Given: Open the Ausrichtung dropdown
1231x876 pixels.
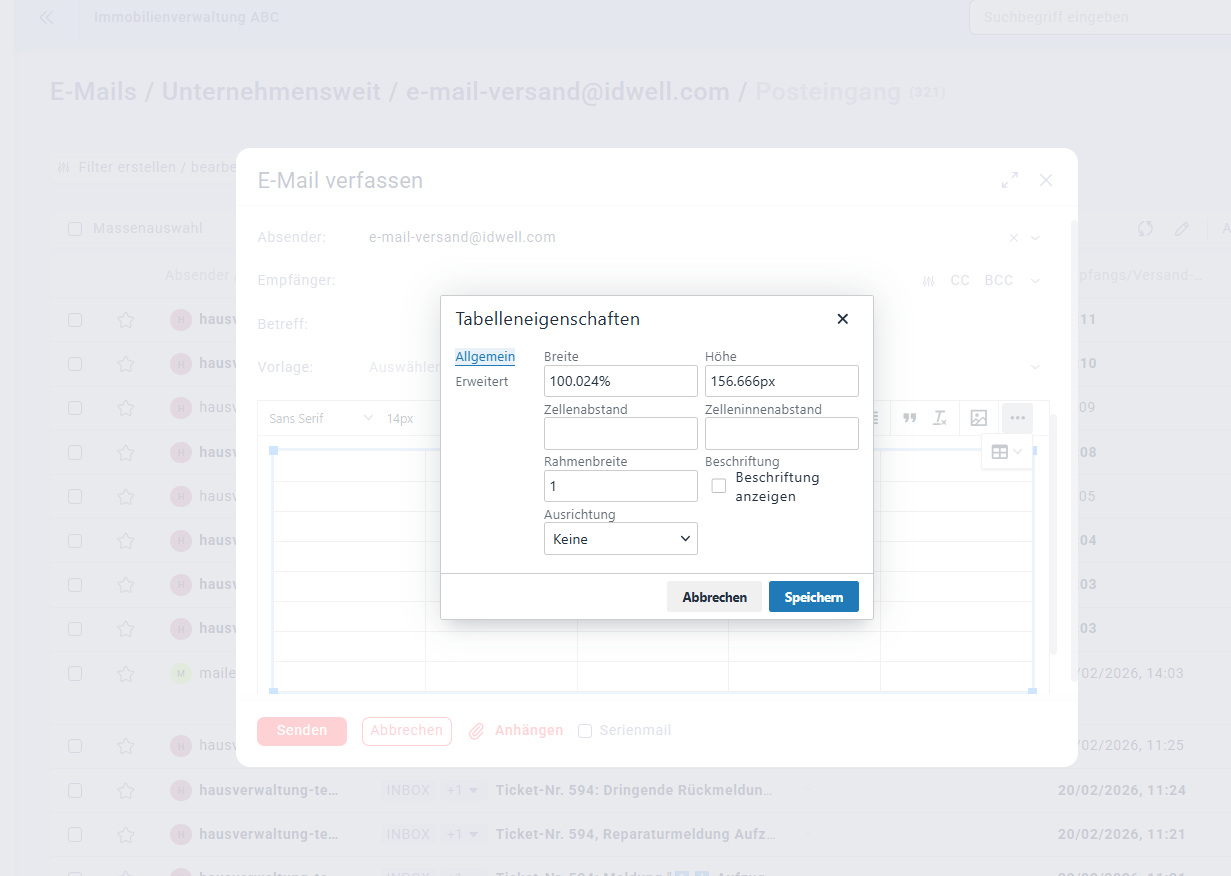Looking at the screenshot, I should coord(620,539).
